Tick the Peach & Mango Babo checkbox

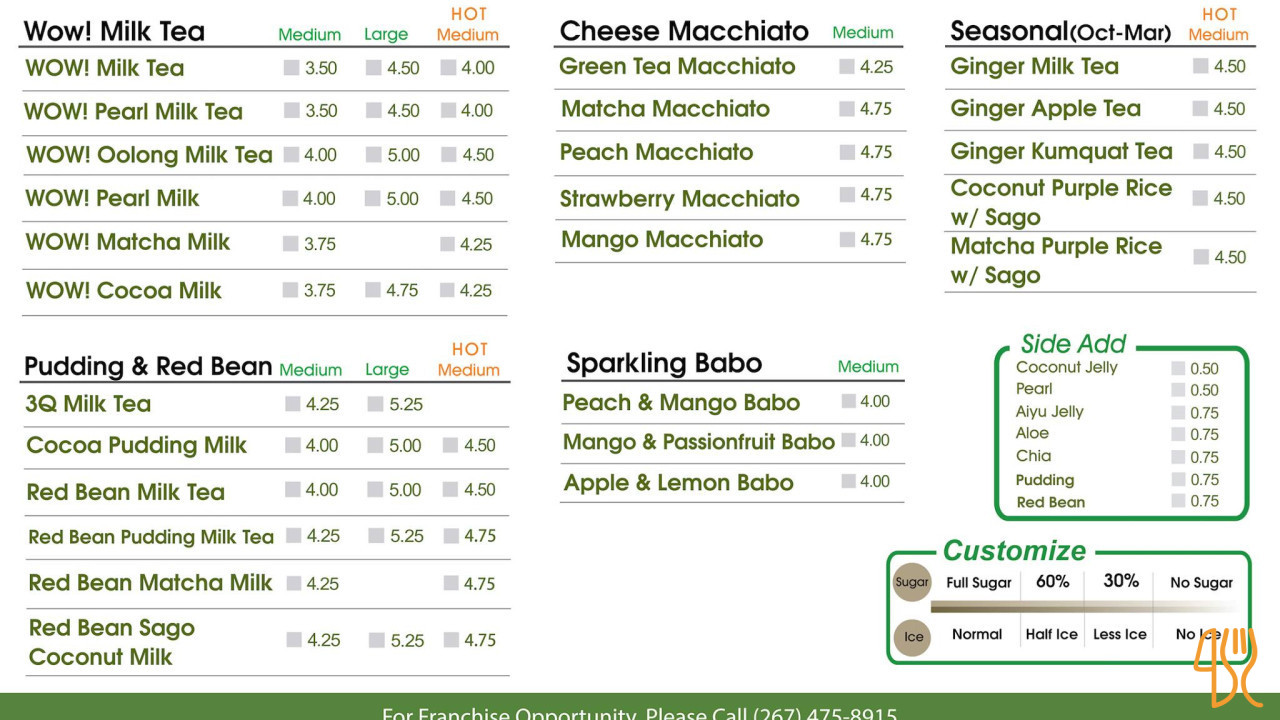[849, 401]
